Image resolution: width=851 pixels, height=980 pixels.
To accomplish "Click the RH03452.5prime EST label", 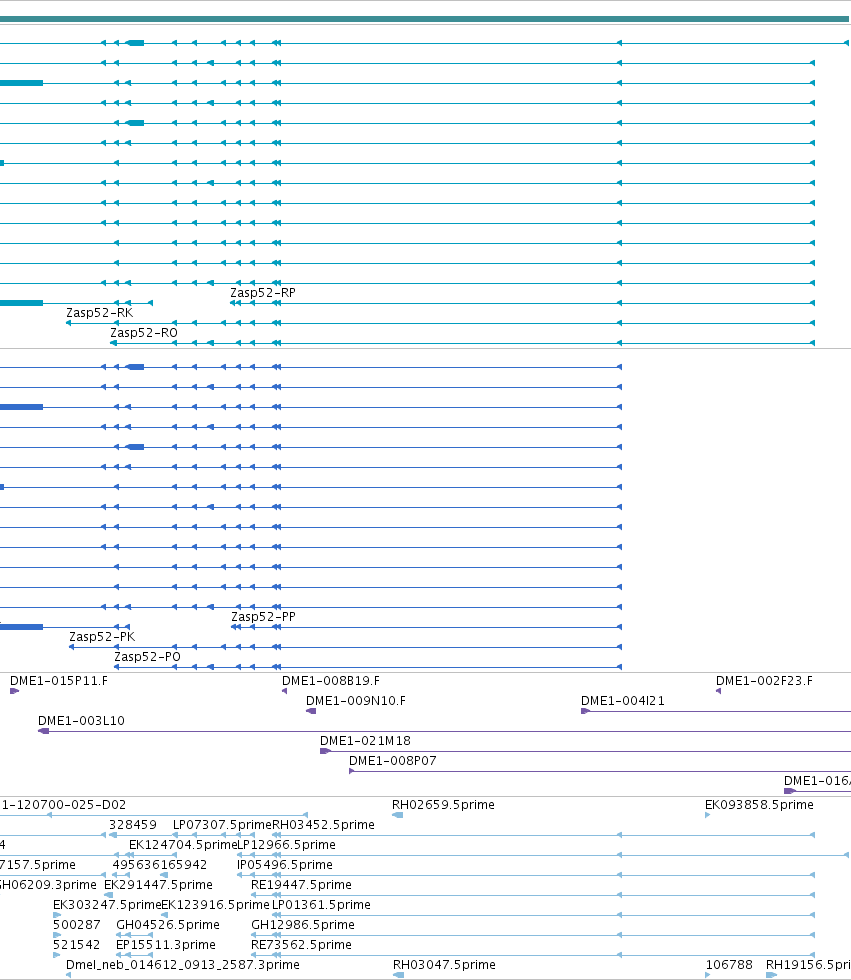I will (x=323, y=824).
